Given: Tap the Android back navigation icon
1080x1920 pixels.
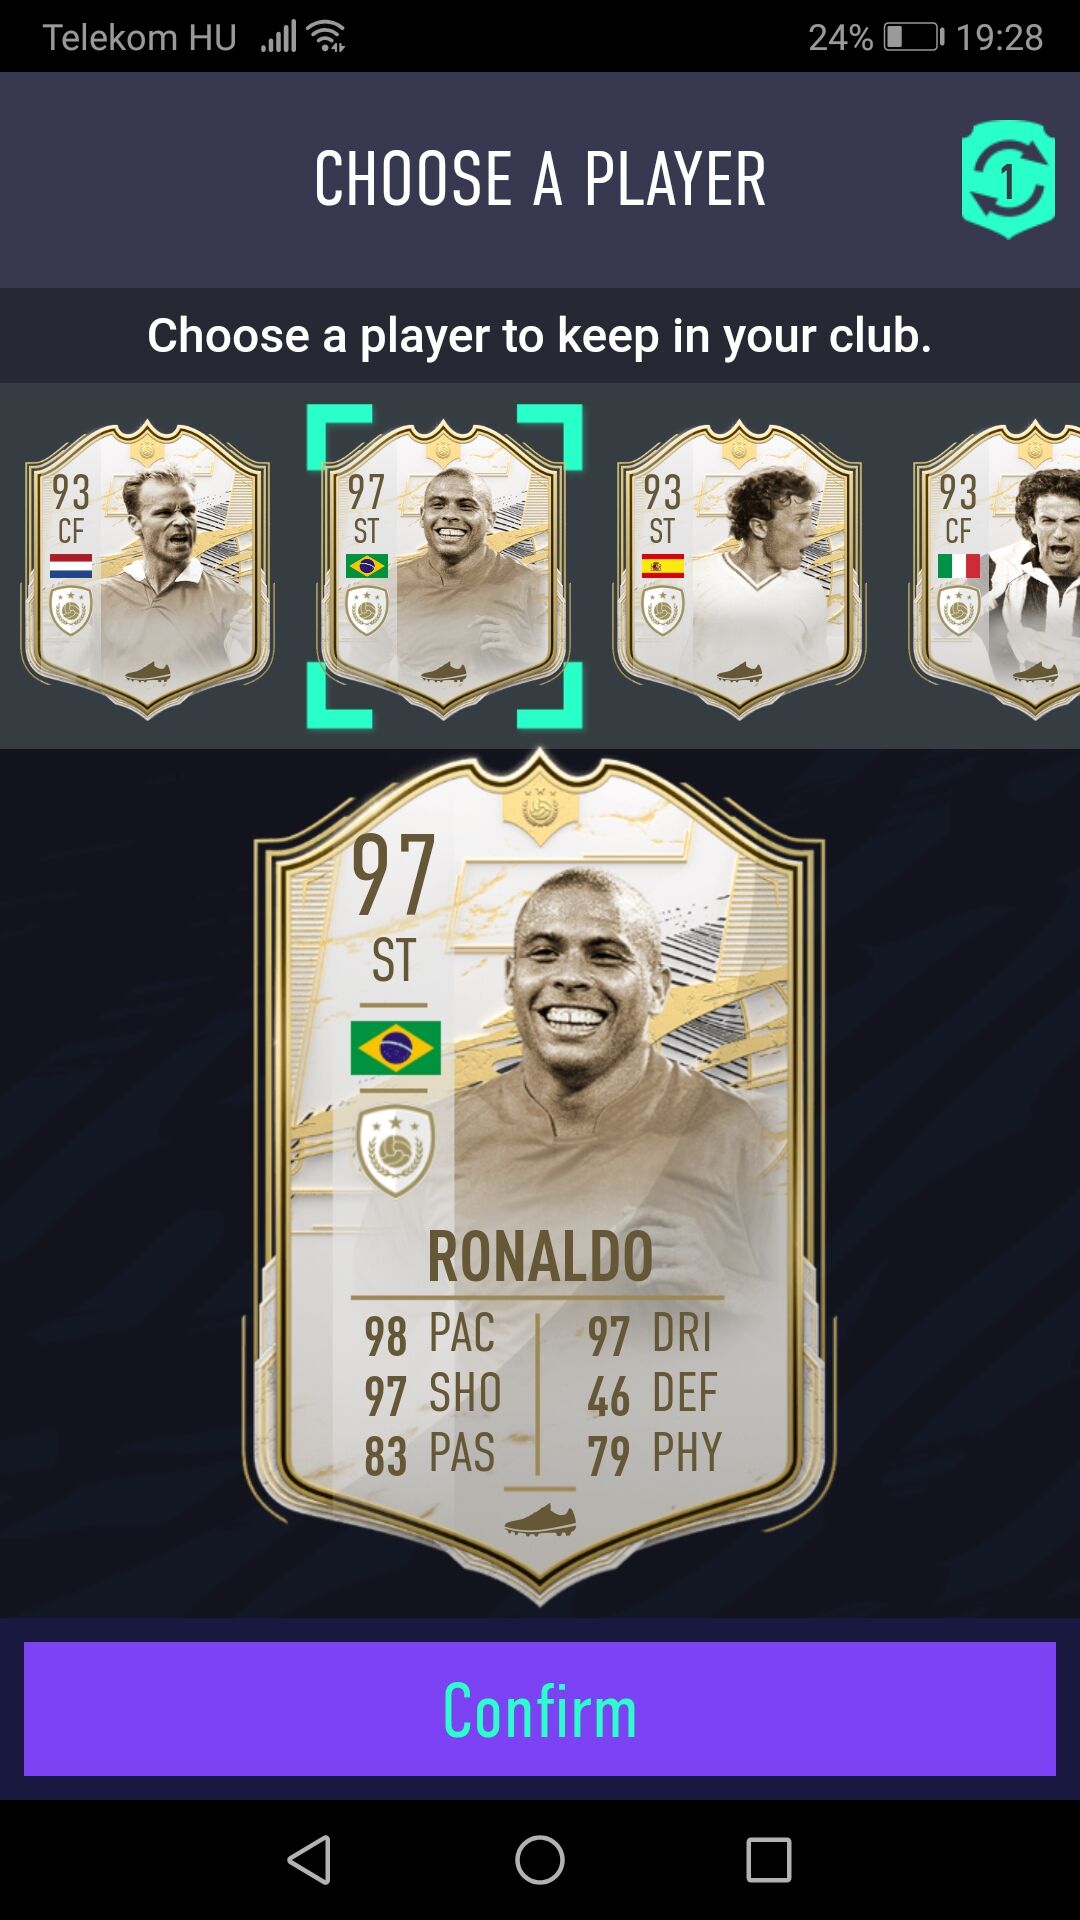Looking at the screenshot, I should coord(310,1860).
